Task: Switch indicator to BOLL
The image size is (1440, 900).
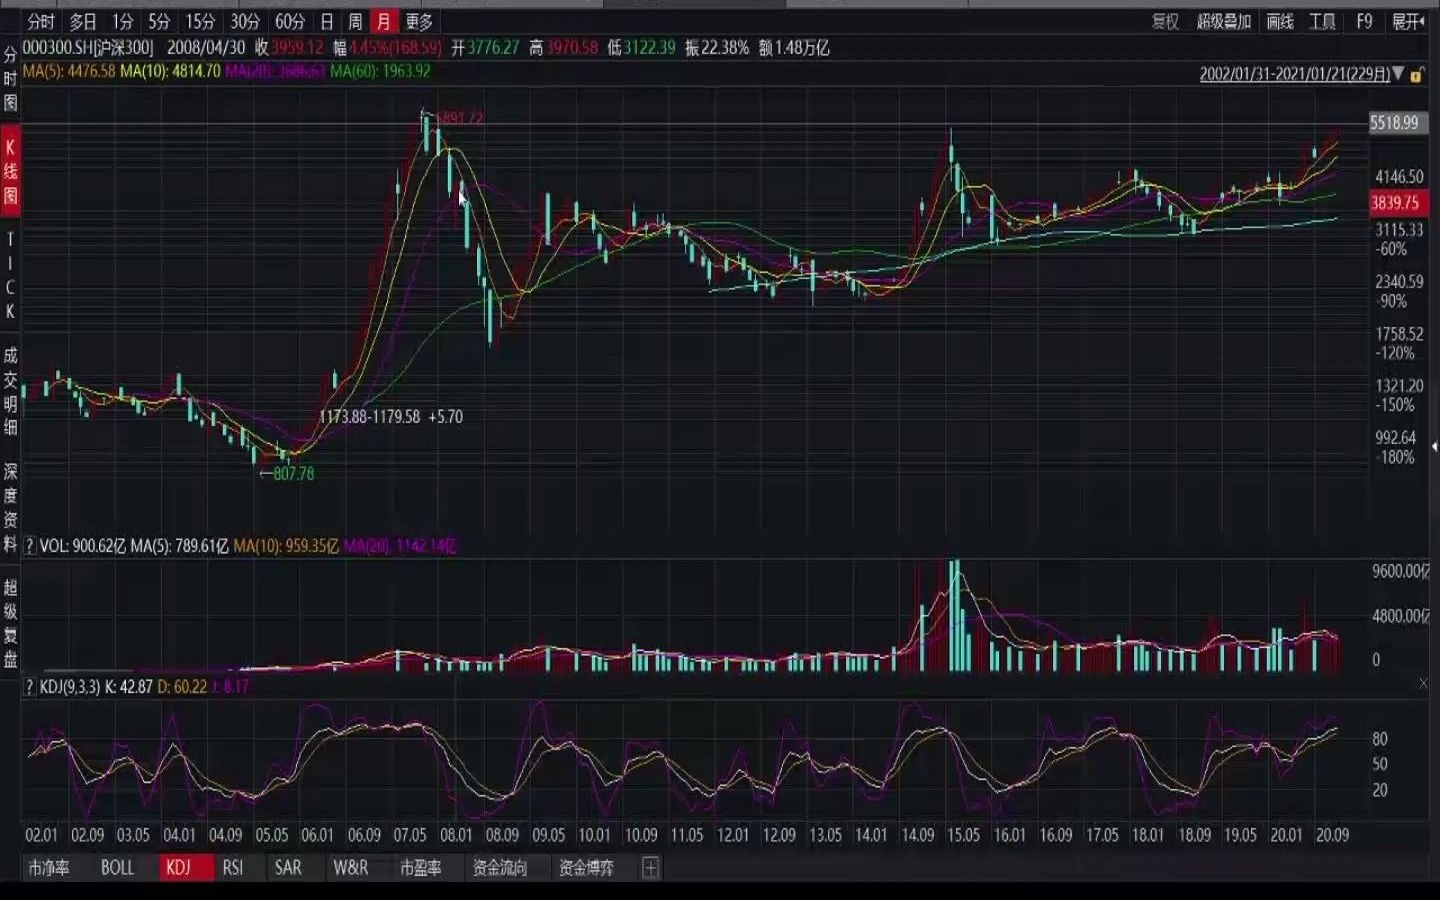Action: click(x=117, y=868)
